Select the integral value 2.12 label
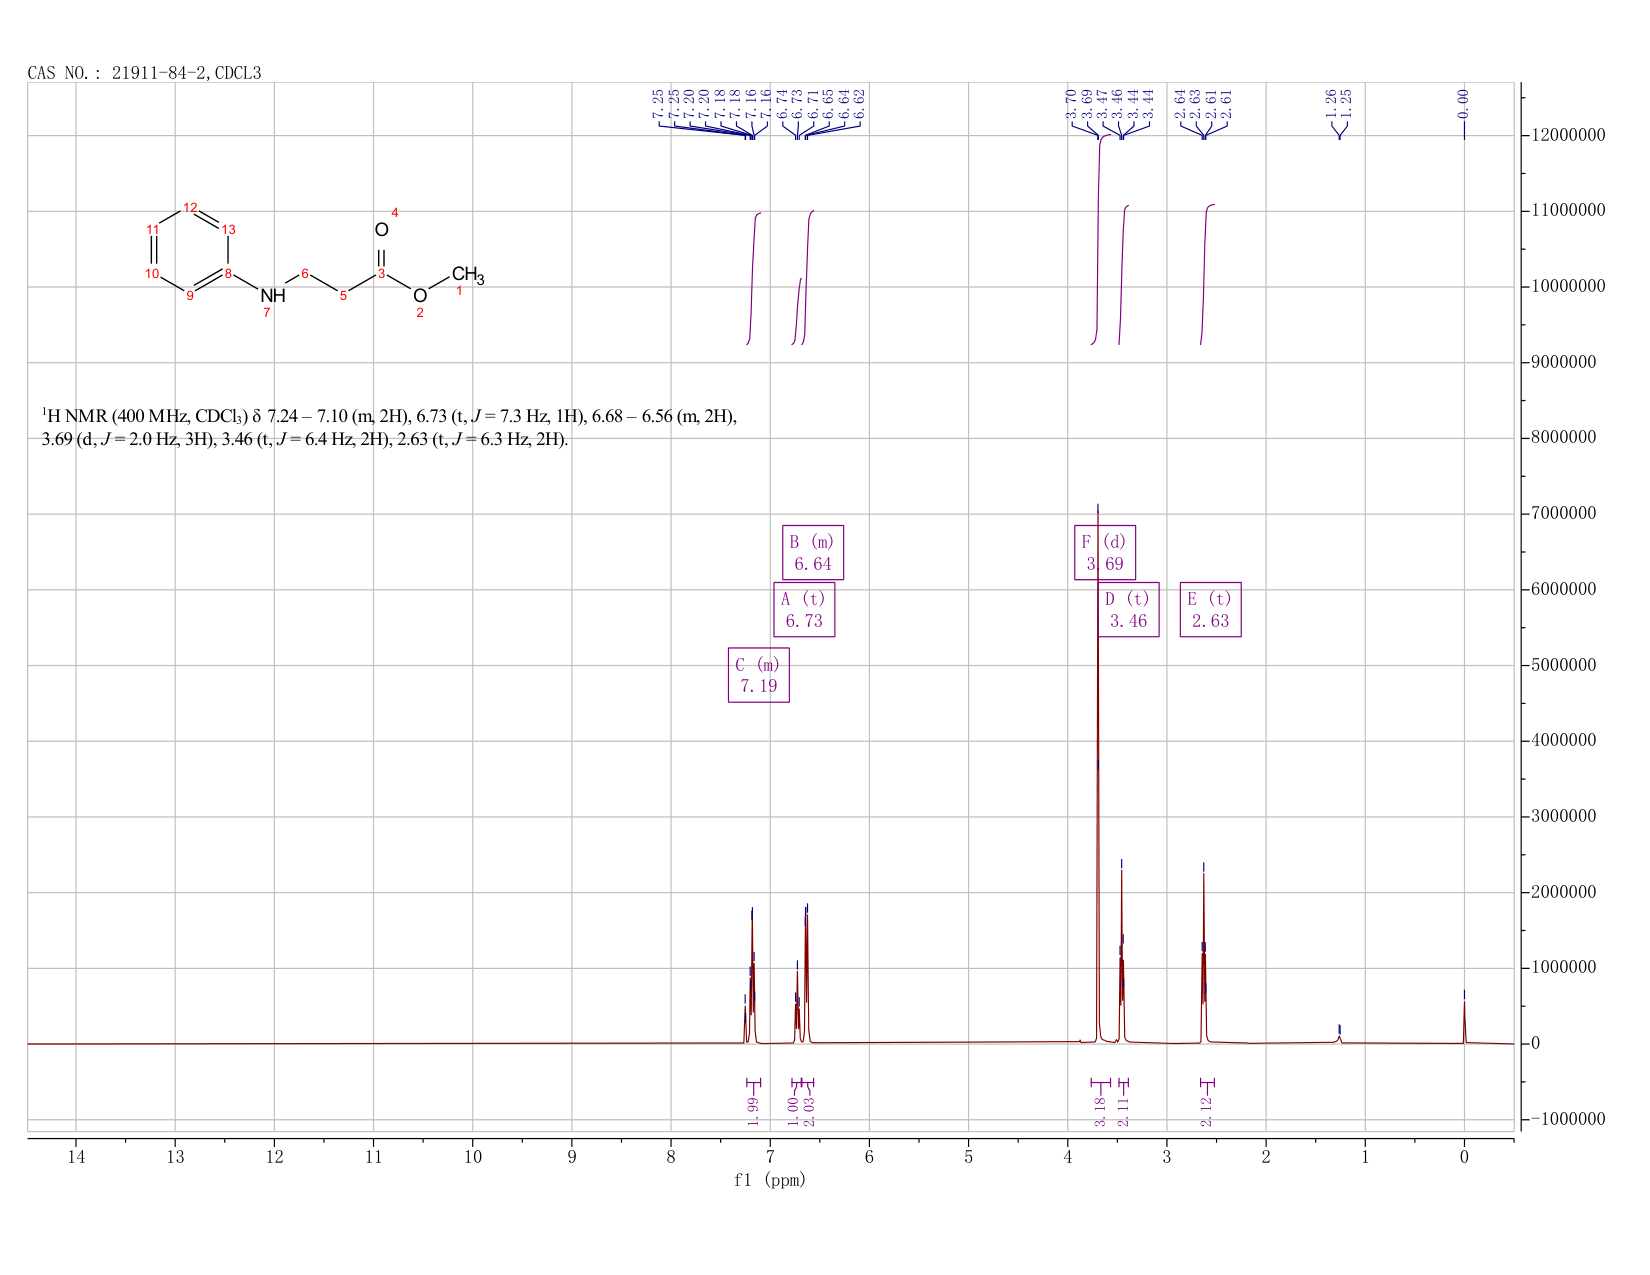This screenshot has height=1275, width=1650. pos(1206,1111)
